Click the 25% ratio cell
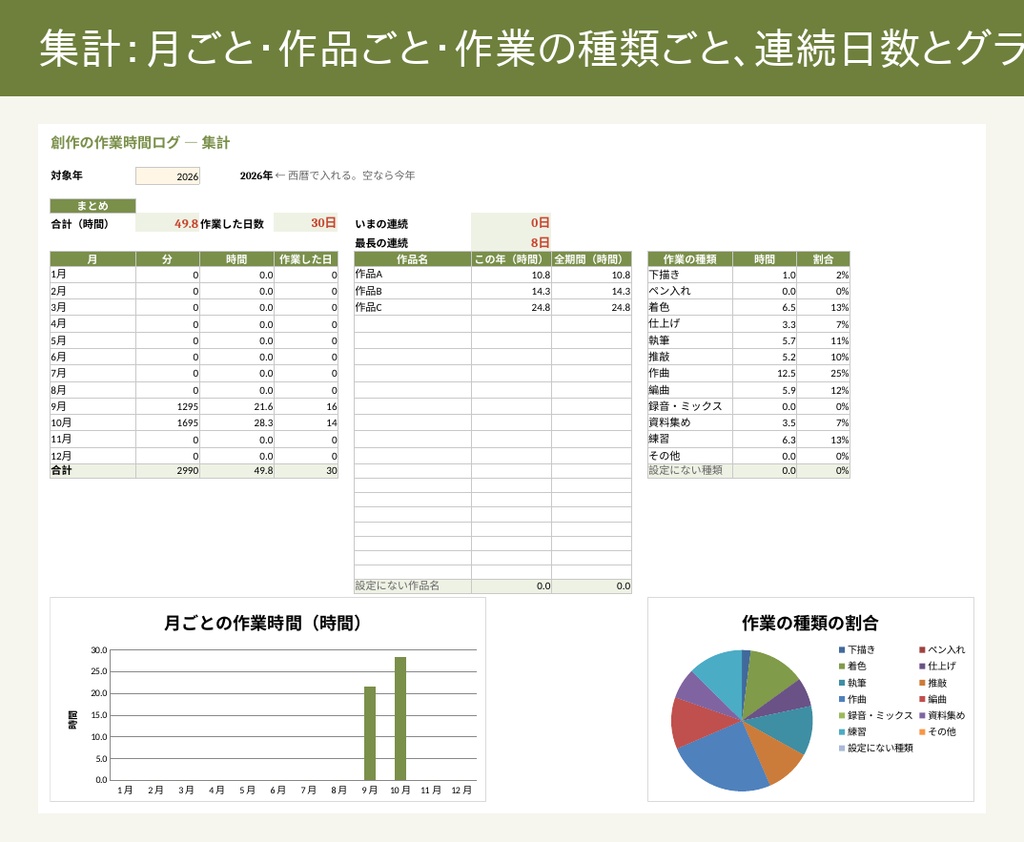 pos(824,374)
